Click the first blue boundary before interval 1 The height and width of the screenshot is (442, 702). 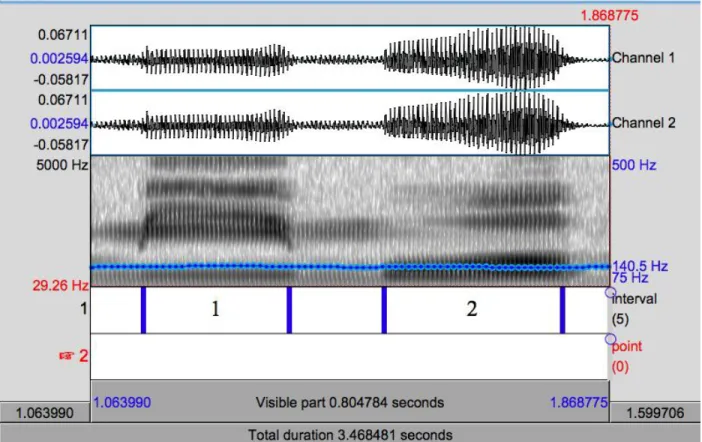pos(143,310)
